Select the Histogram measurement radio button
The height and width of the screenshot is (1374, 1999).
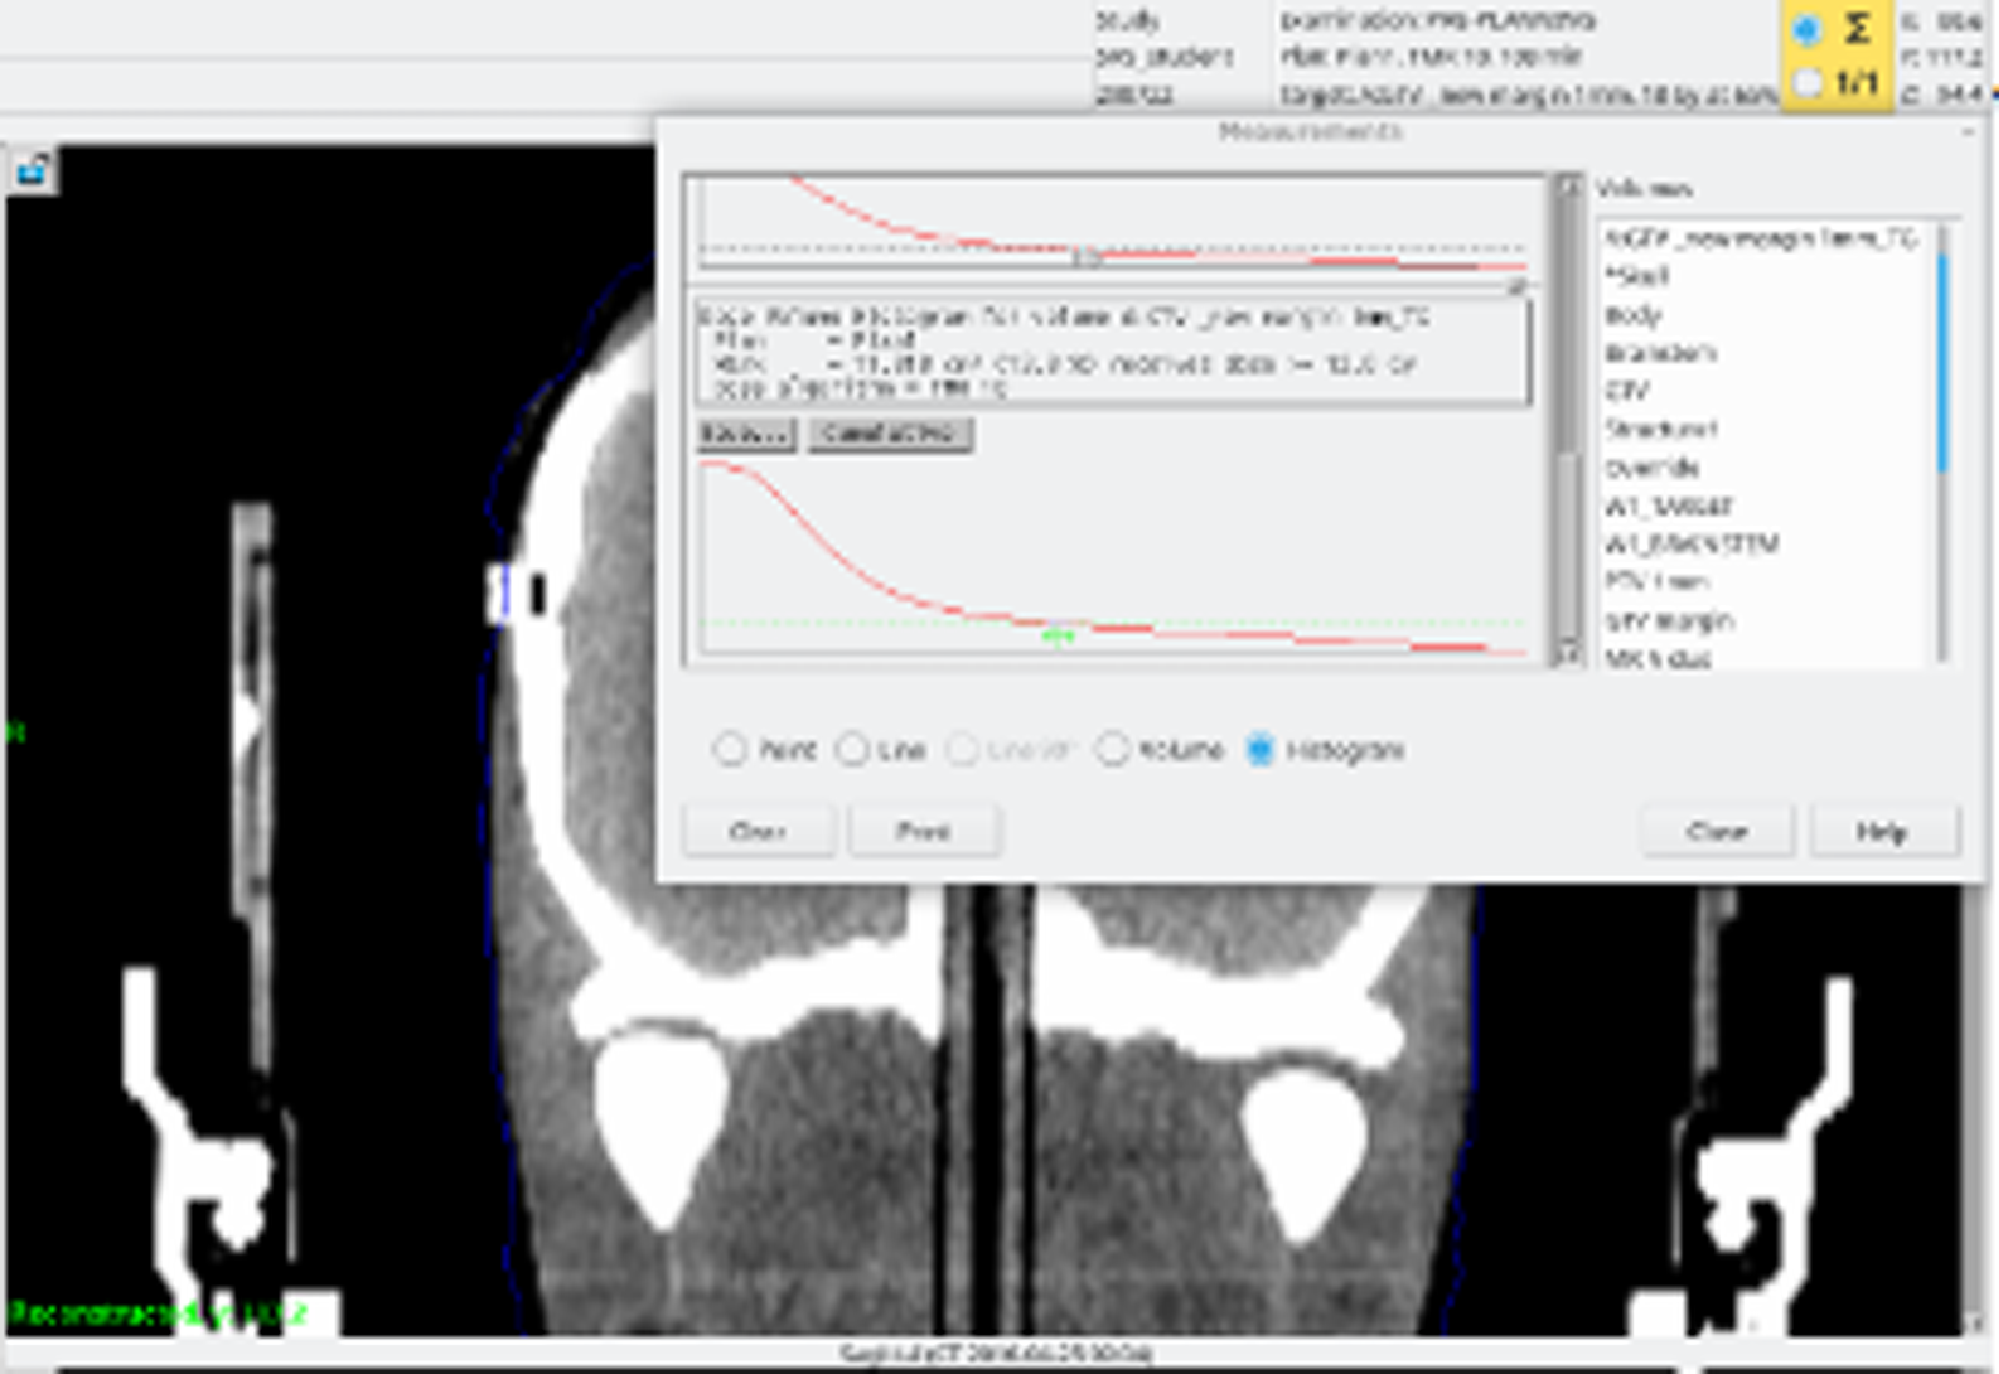point(1260,749)
